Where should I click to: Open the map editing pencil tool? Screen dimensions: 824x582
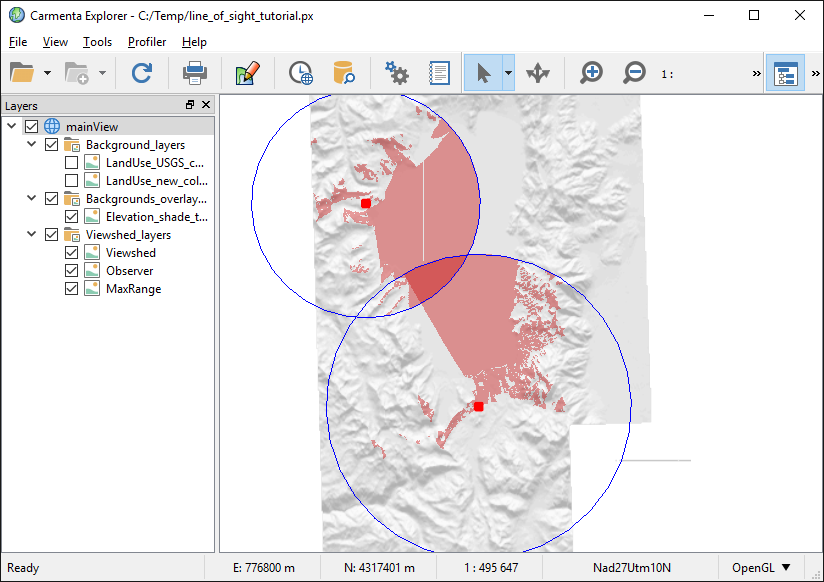pyautogui.click(x=247, y=73)
